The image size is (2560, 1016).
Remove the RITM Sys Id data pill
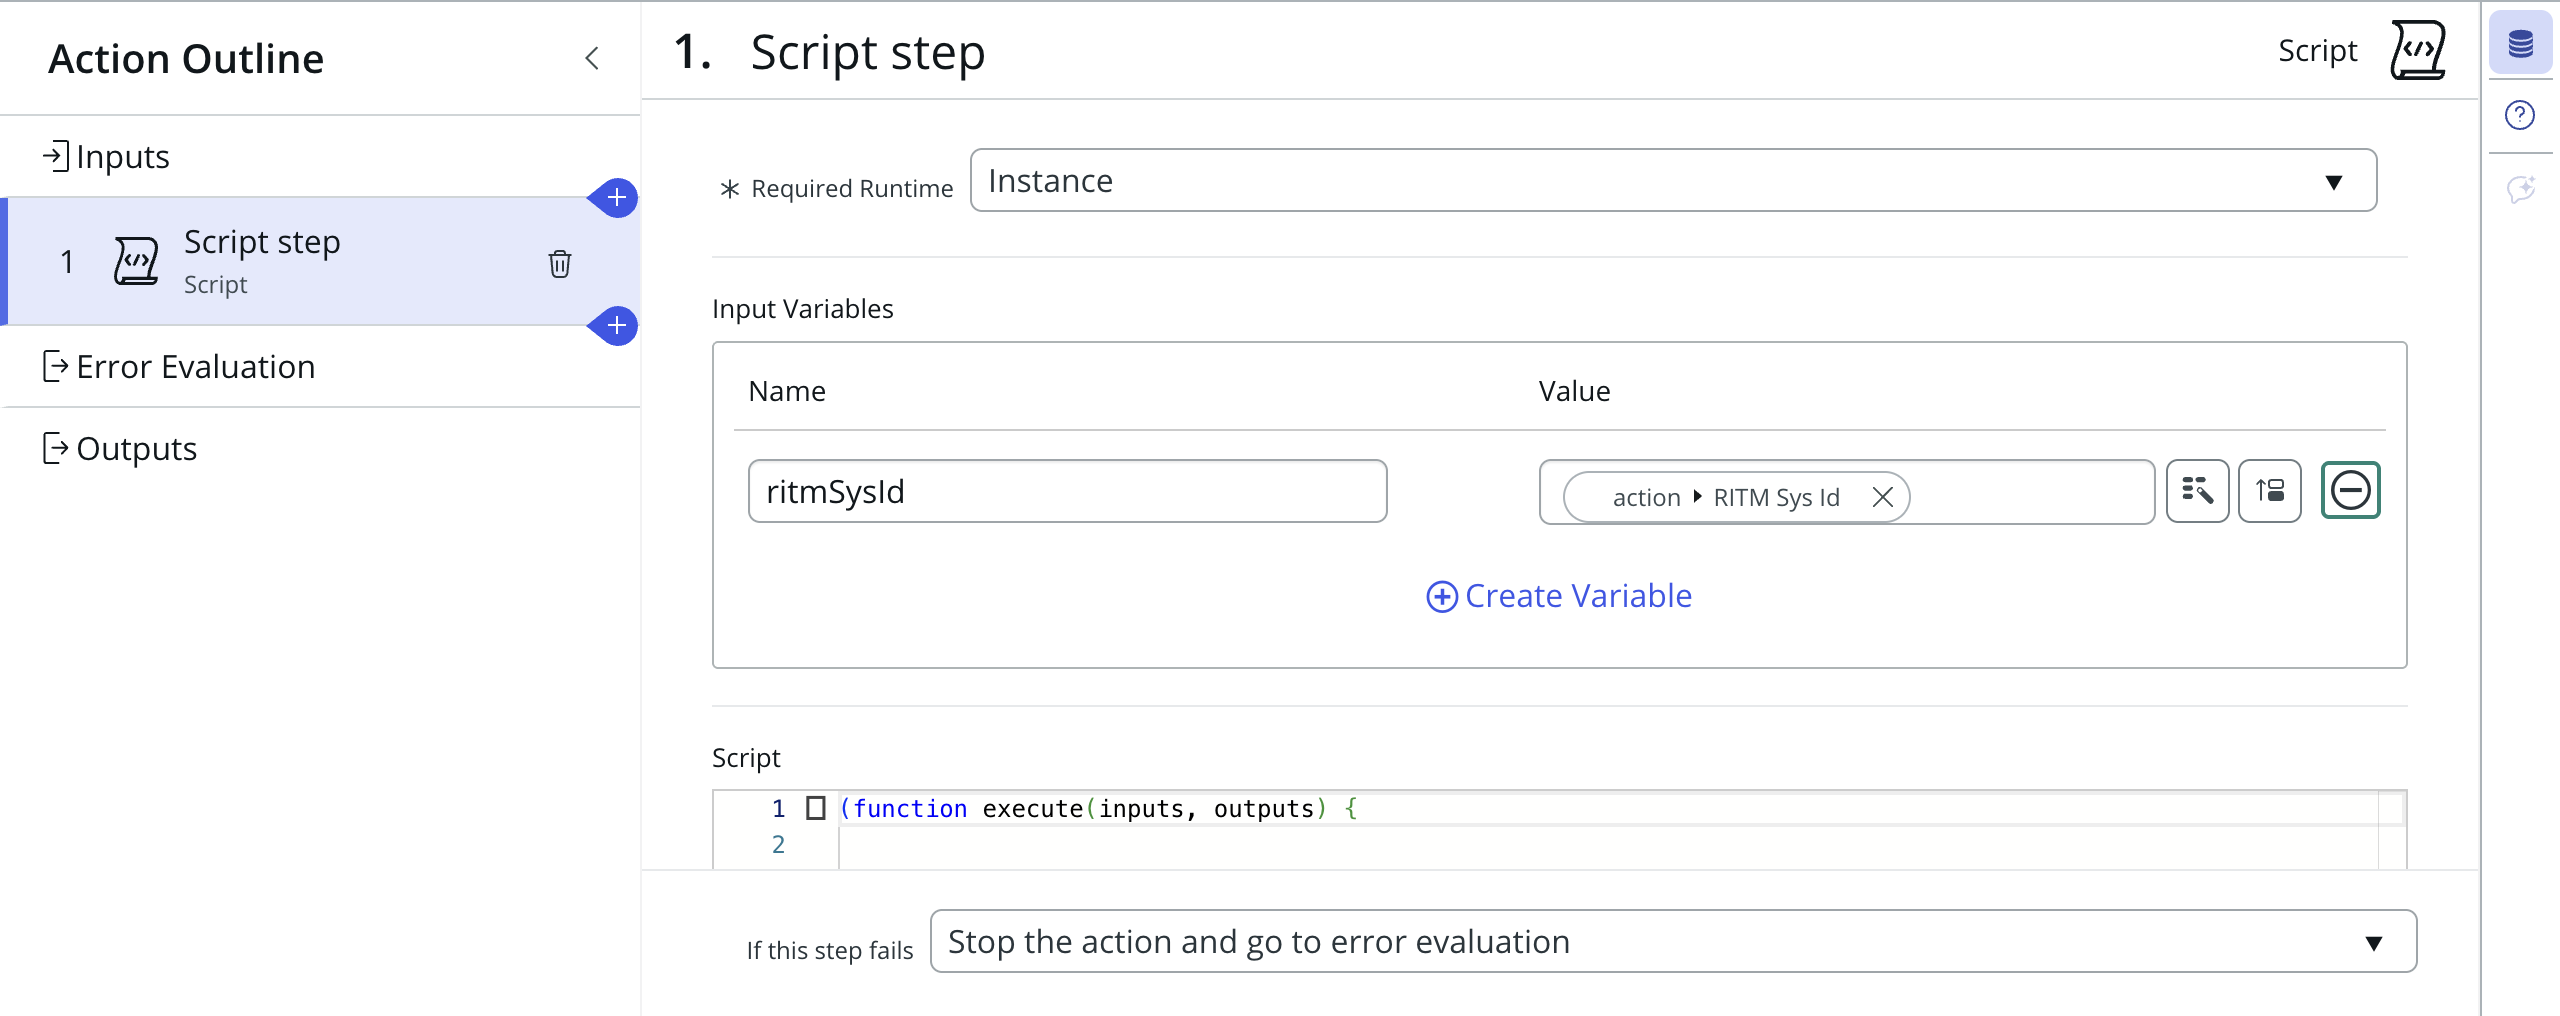tap(1882, 497)
